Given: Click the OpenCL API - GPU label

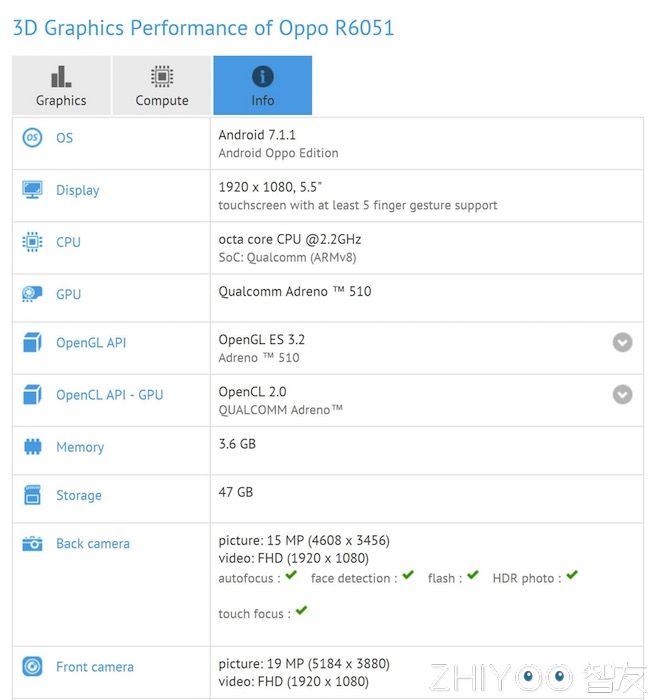Looking at the screenshot, I should point(109,395).
